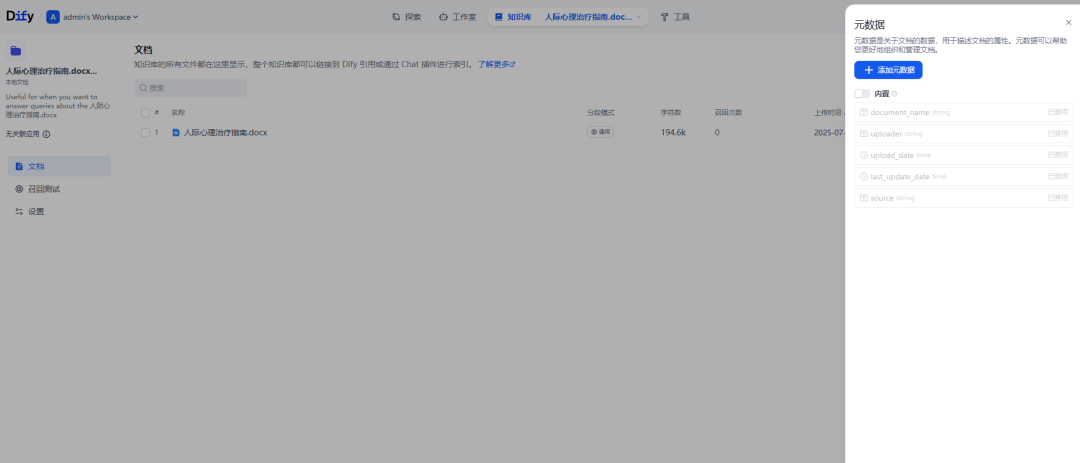Click the 已禁用 label on document_name row

1057,112
